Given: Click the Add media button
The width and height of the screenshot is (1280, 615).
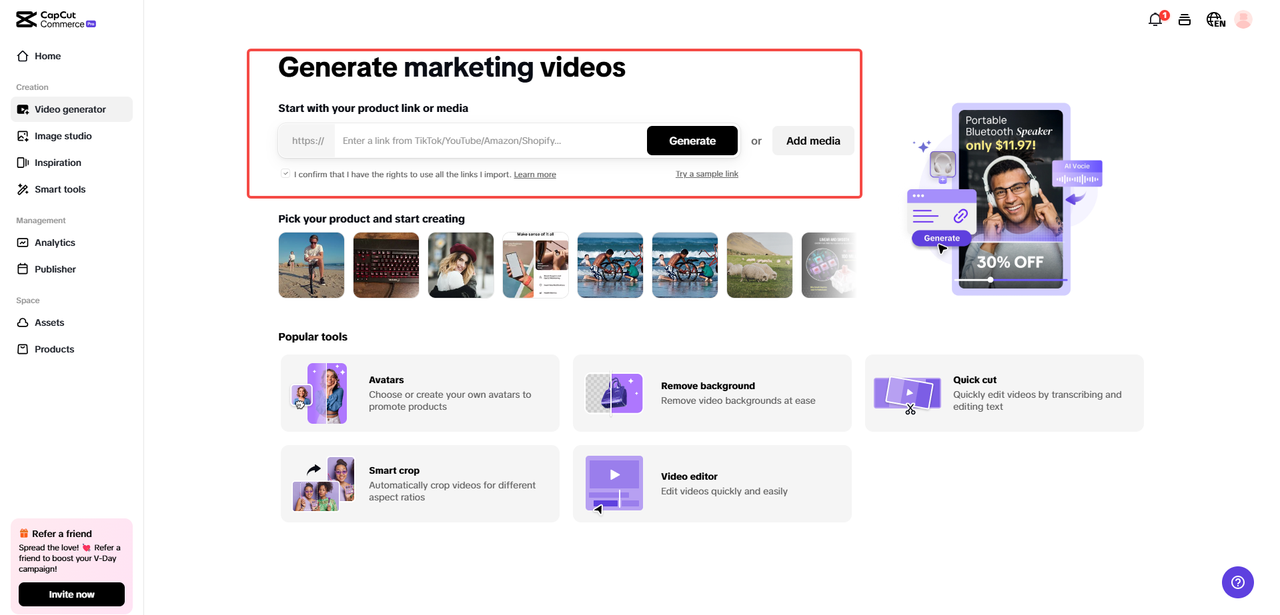Looking at the screenshot, I should [813, 140].
